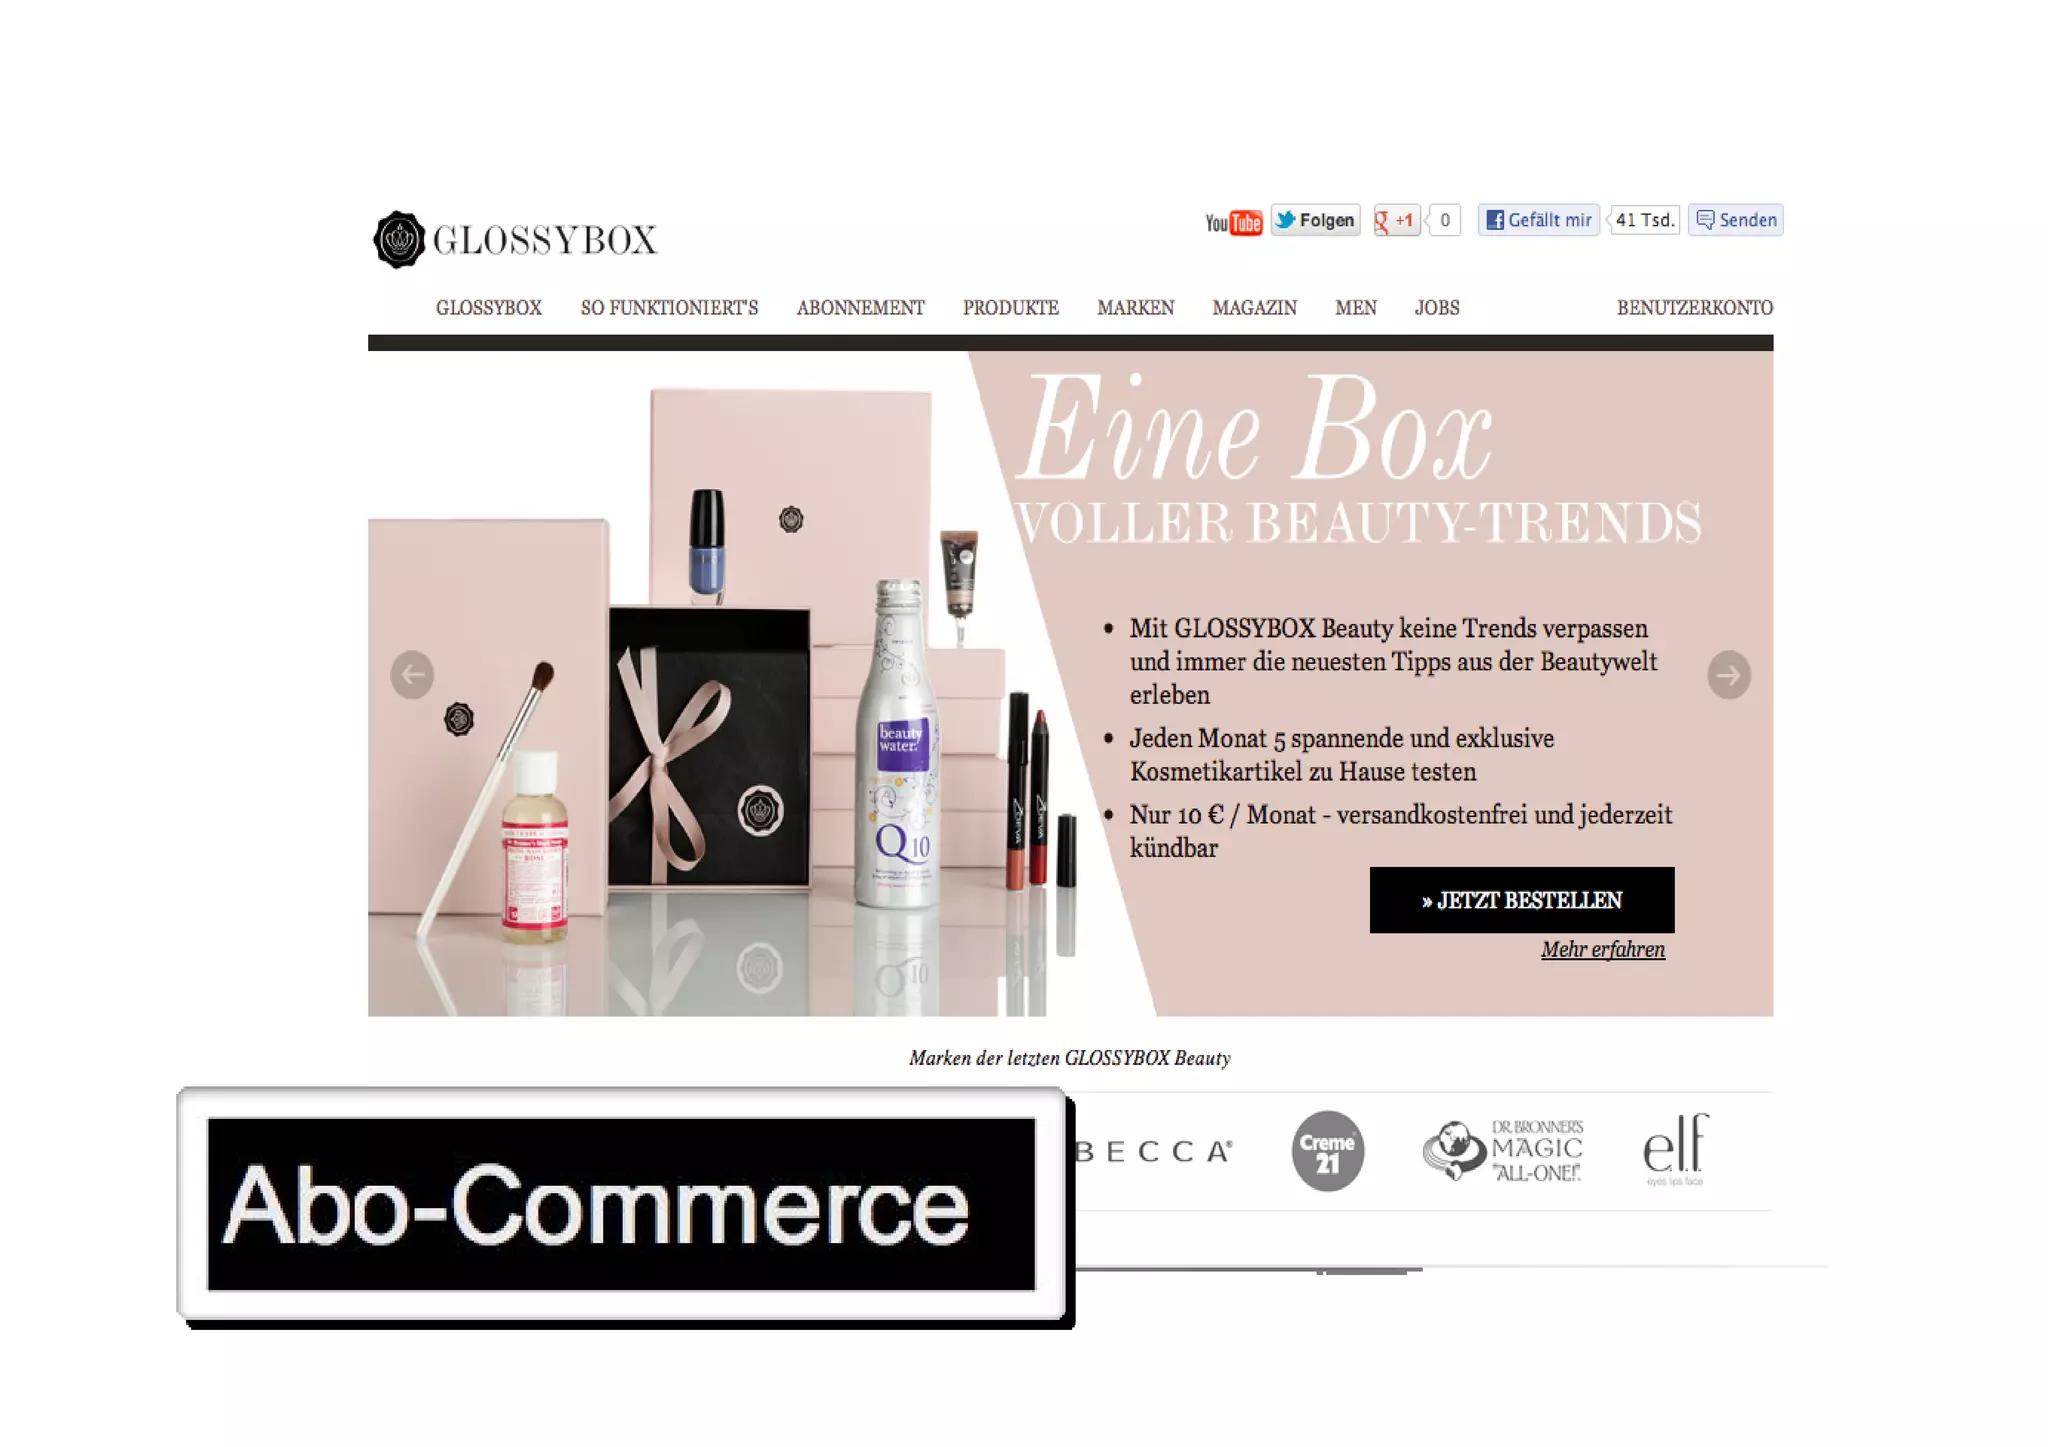Open the SO FUNKTIONIERT'S menu item
This screenshot has height=1447, width=2048.
669,308
